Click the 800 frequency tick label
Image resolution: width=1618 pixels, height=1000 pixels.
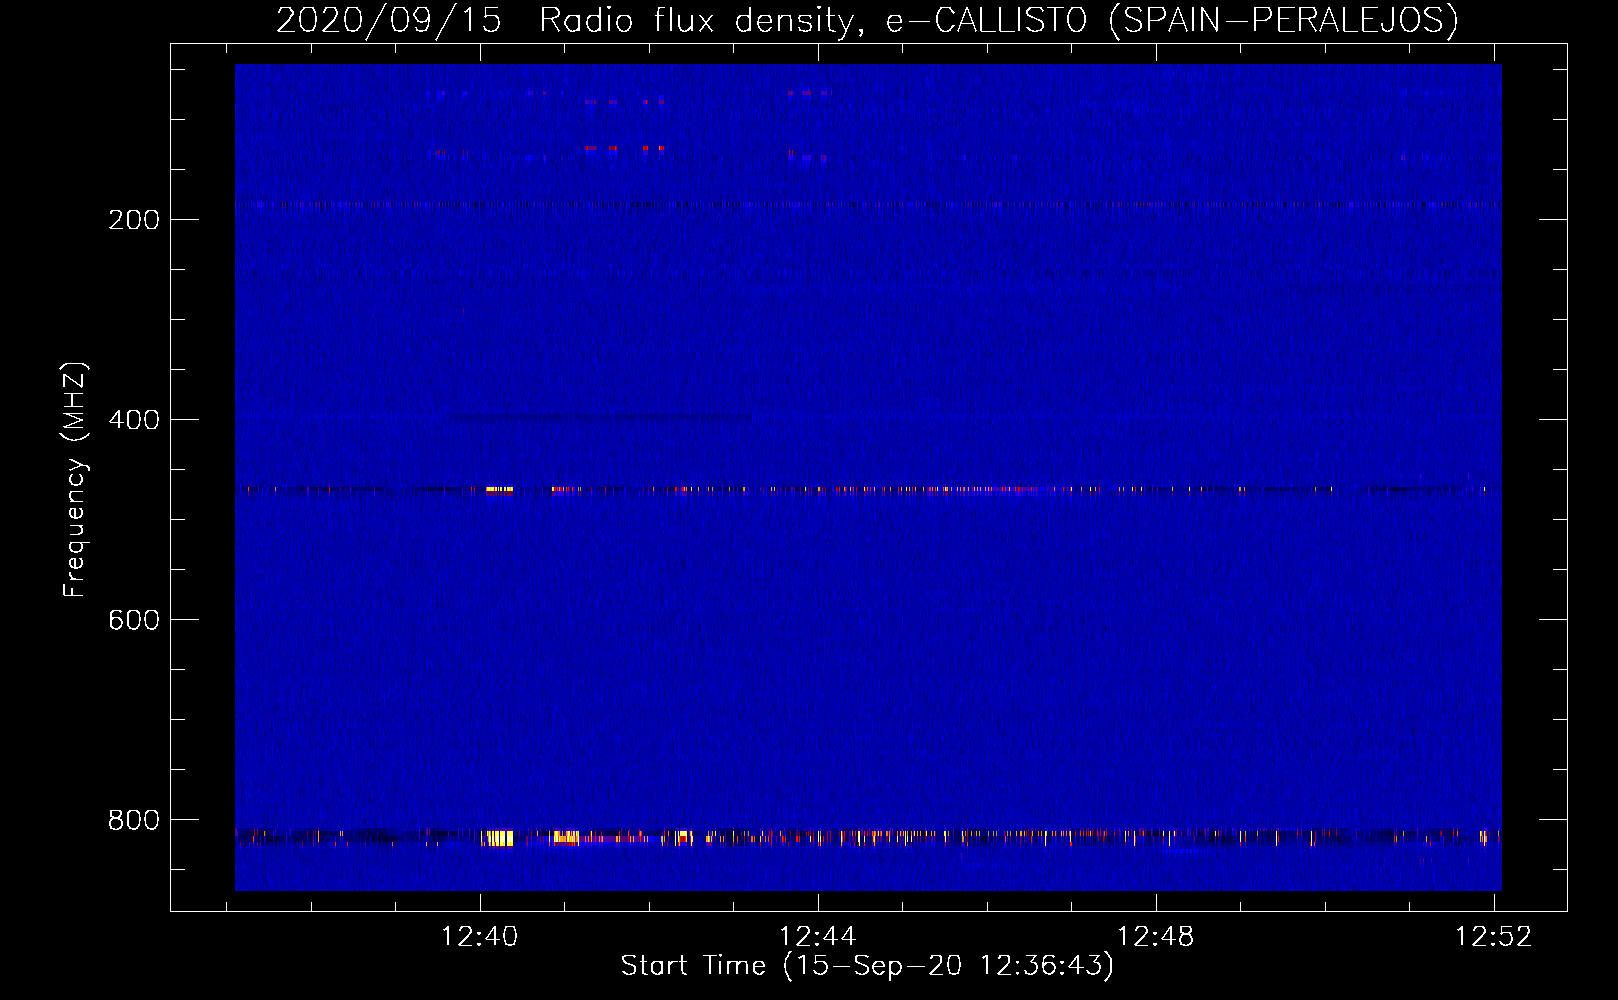click(x=134, y=820)
